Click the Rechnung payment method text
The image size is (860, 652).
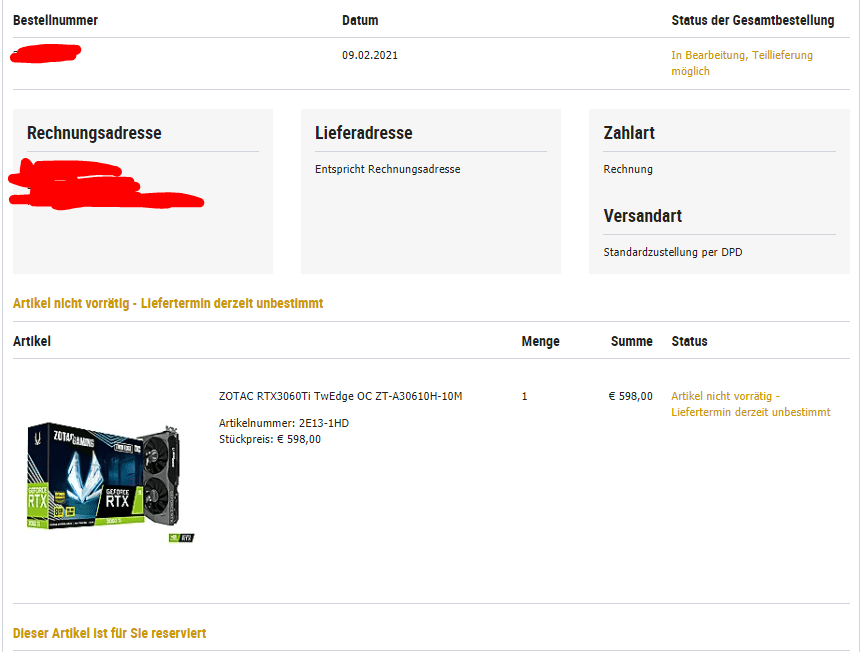(x=628, y=169)
